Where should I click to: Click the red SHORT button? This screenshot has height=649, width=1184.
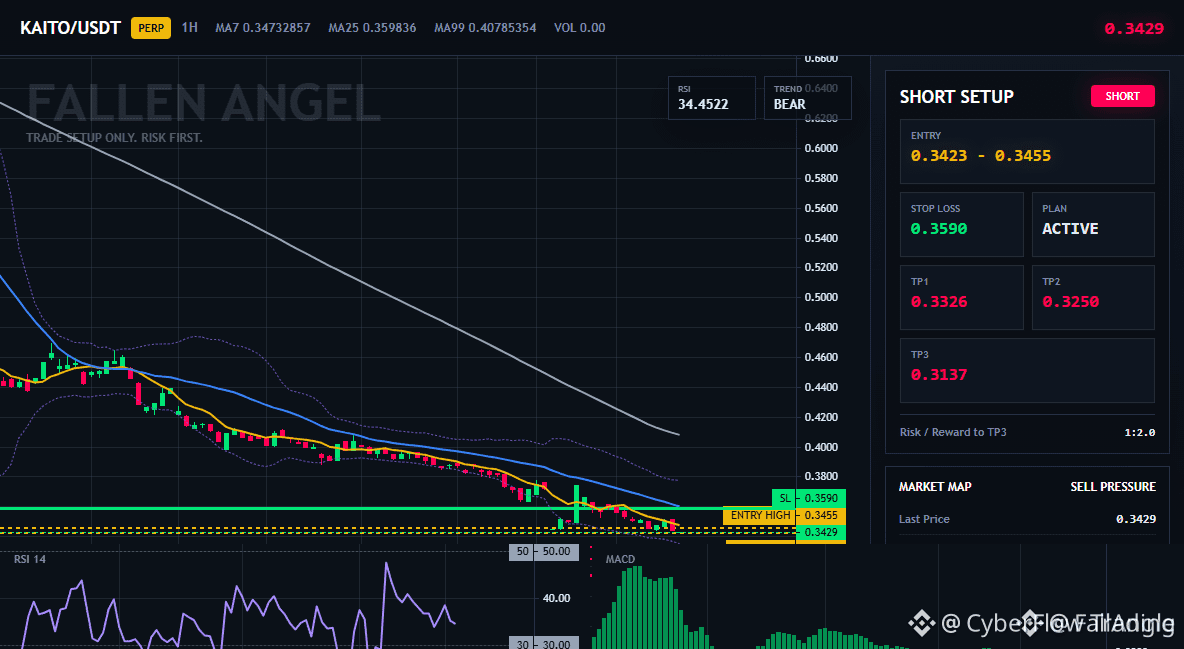[1122, 96]
